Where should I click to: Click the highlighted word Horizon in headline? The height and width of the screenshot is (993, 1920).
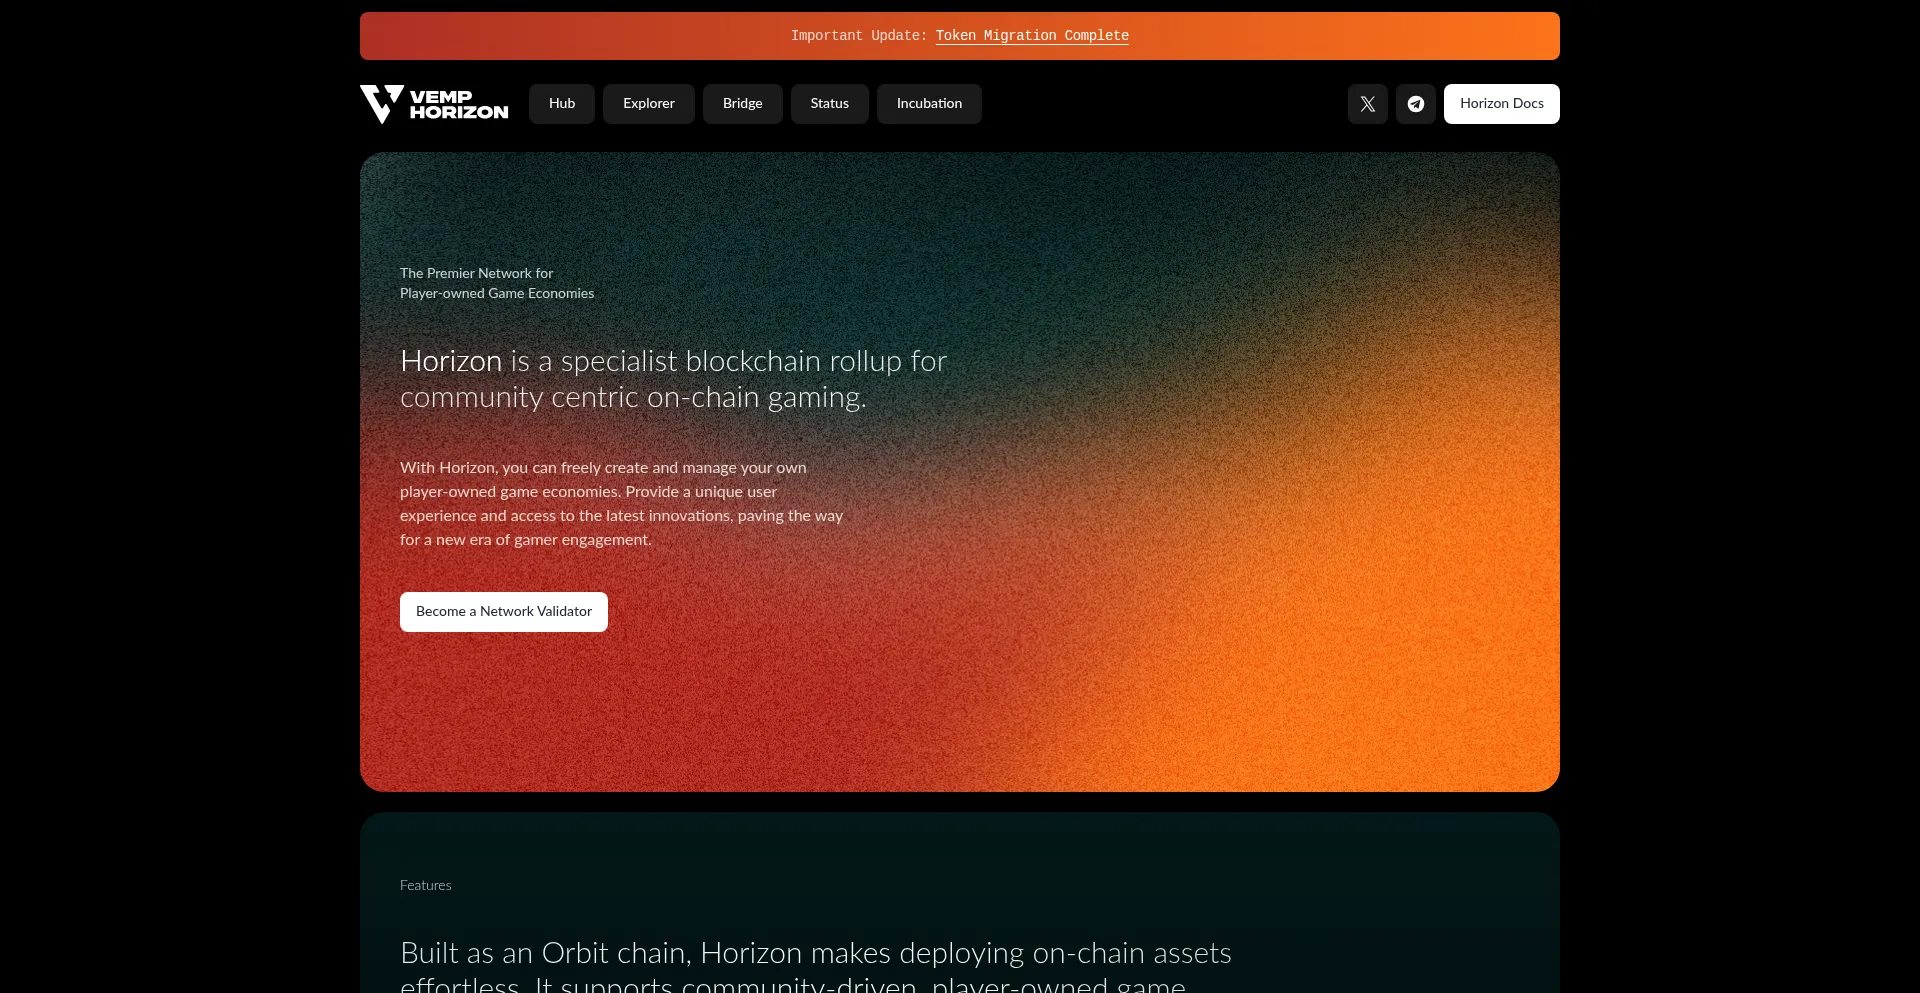pyautogui.click(x=450, y=361)
